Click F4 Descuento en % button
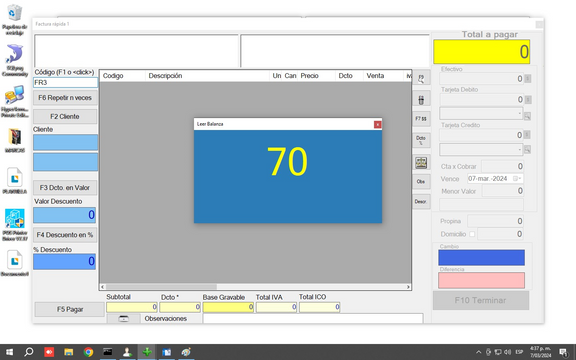This screenshot has height=360, width=576. [x=65, y=235]
